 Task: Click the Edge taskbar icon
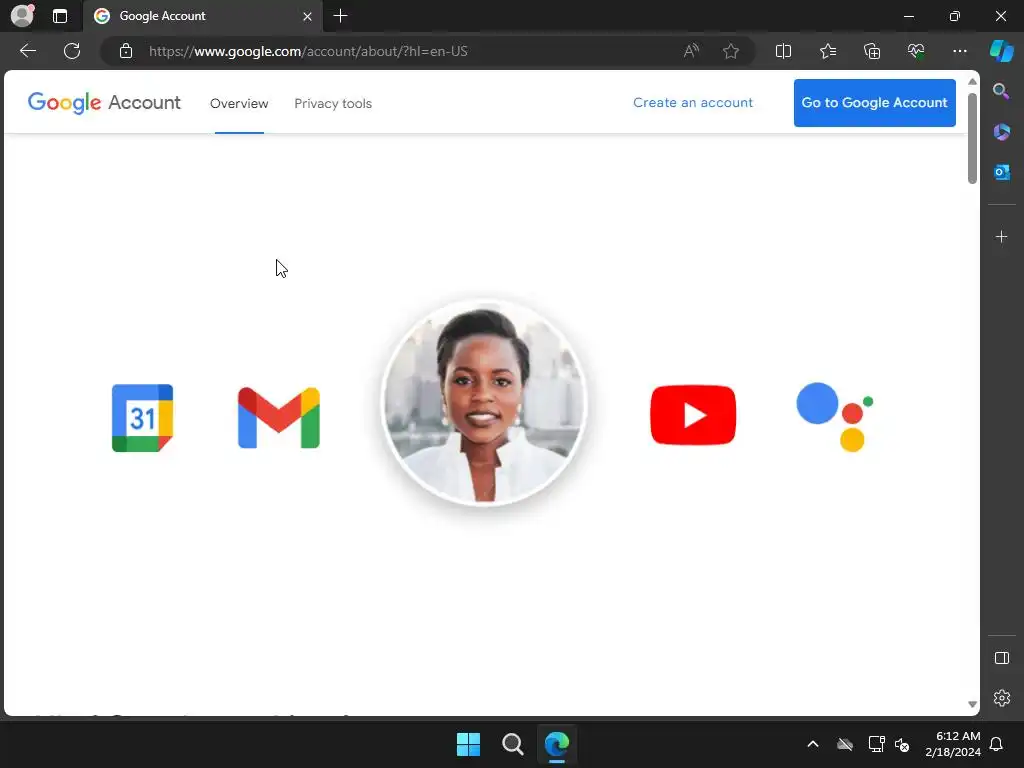(x=557, y=744)
